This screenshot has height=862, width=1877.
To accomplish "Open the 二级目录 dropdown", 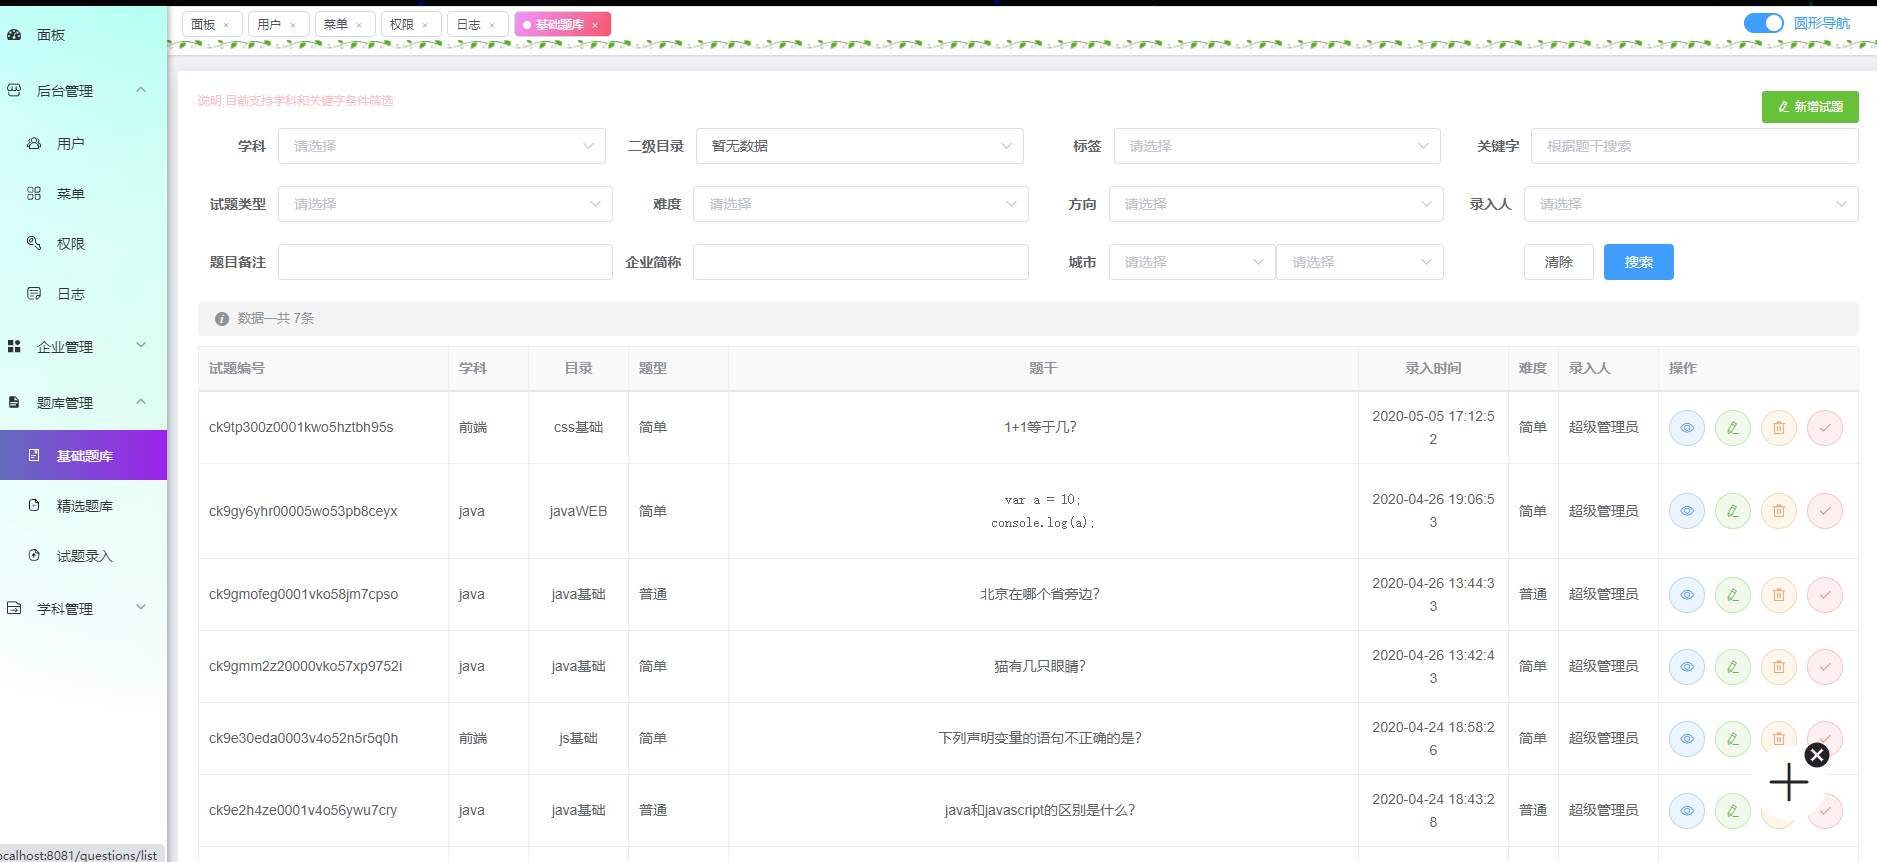I will click(x=860, y=146).
